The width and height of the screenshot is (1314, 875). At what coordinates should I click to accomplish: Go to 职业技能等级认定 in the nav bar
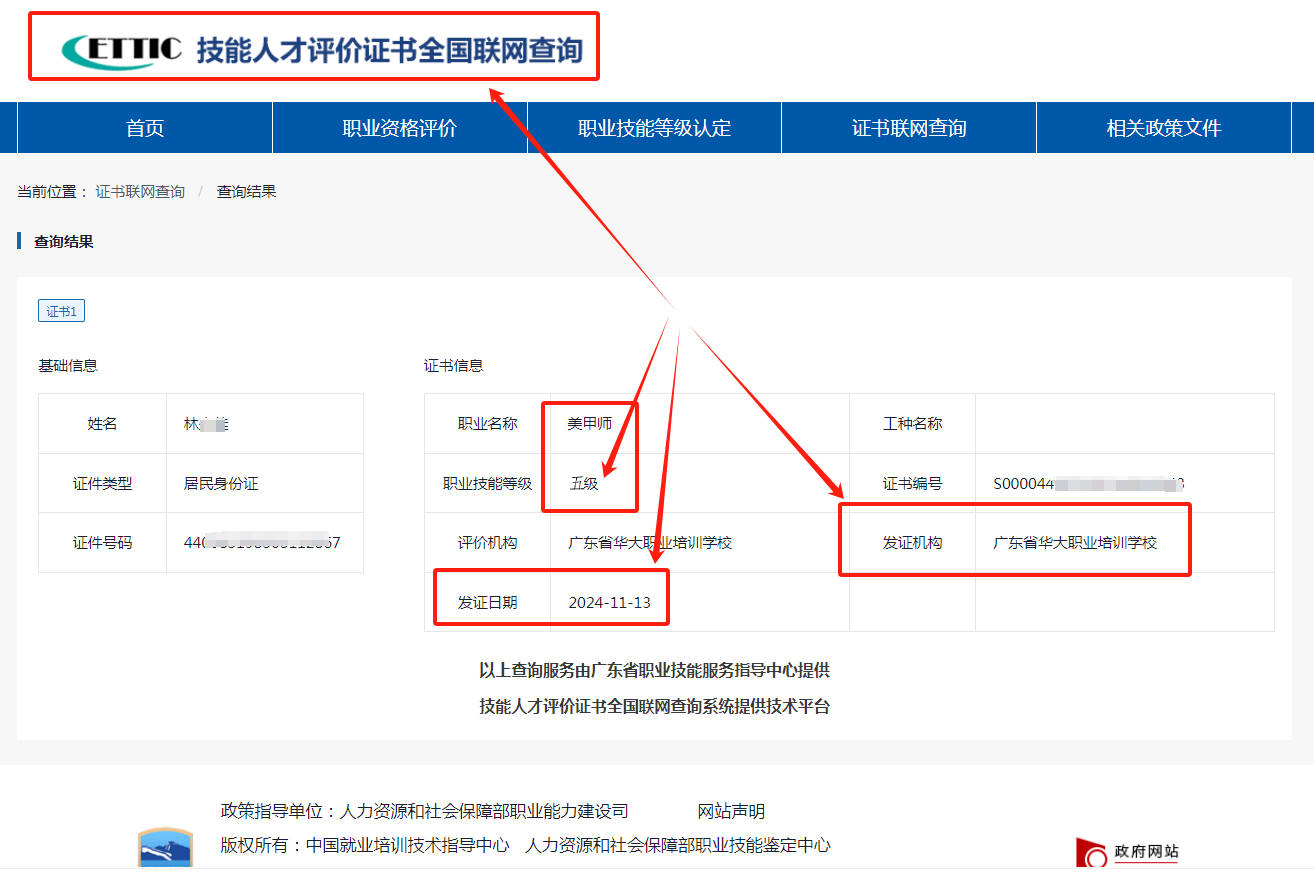pyautogui.click(x=654, y=128)
